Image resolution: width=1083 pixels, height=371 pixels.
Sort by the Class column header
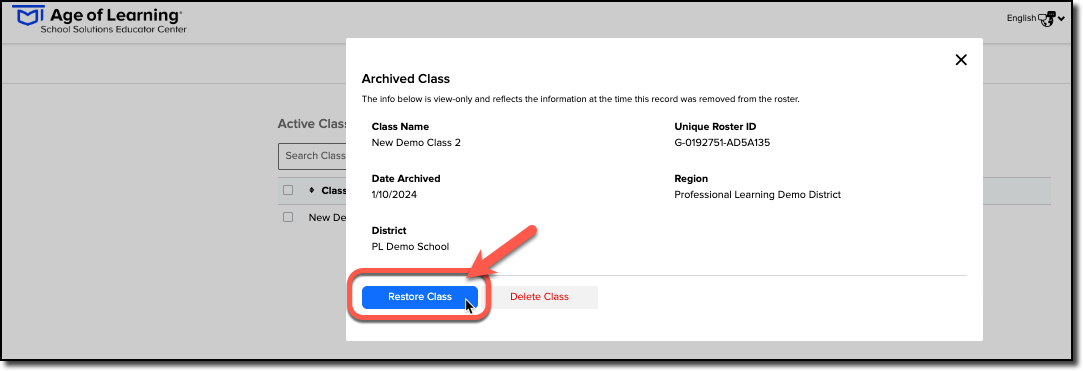click(x=334, y=191)
